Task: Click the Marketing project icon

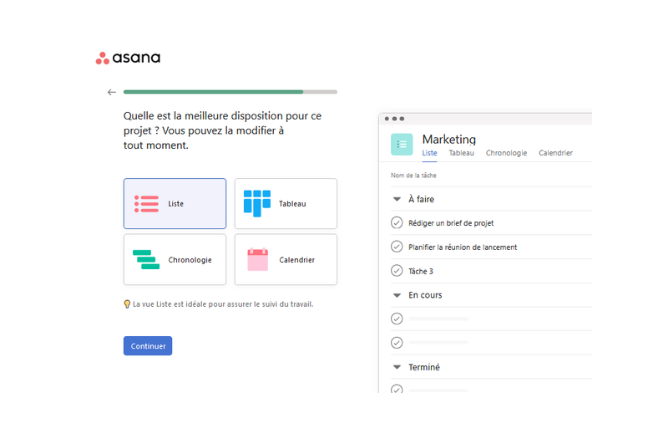Action: 401,144
